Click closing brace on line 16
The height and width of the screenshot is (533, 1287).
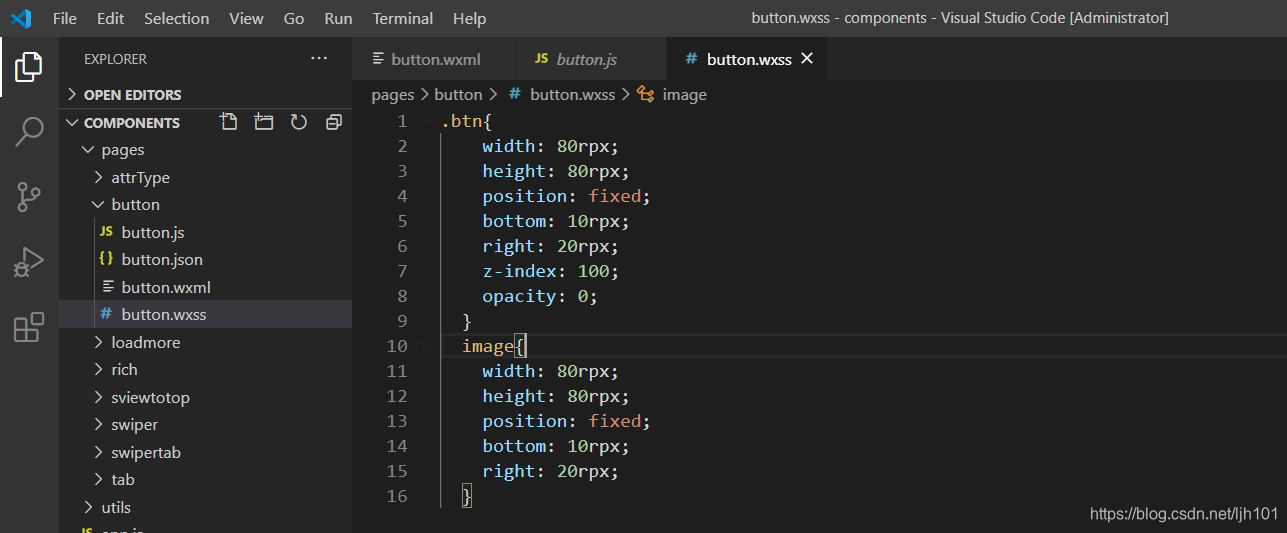(467, 496)
